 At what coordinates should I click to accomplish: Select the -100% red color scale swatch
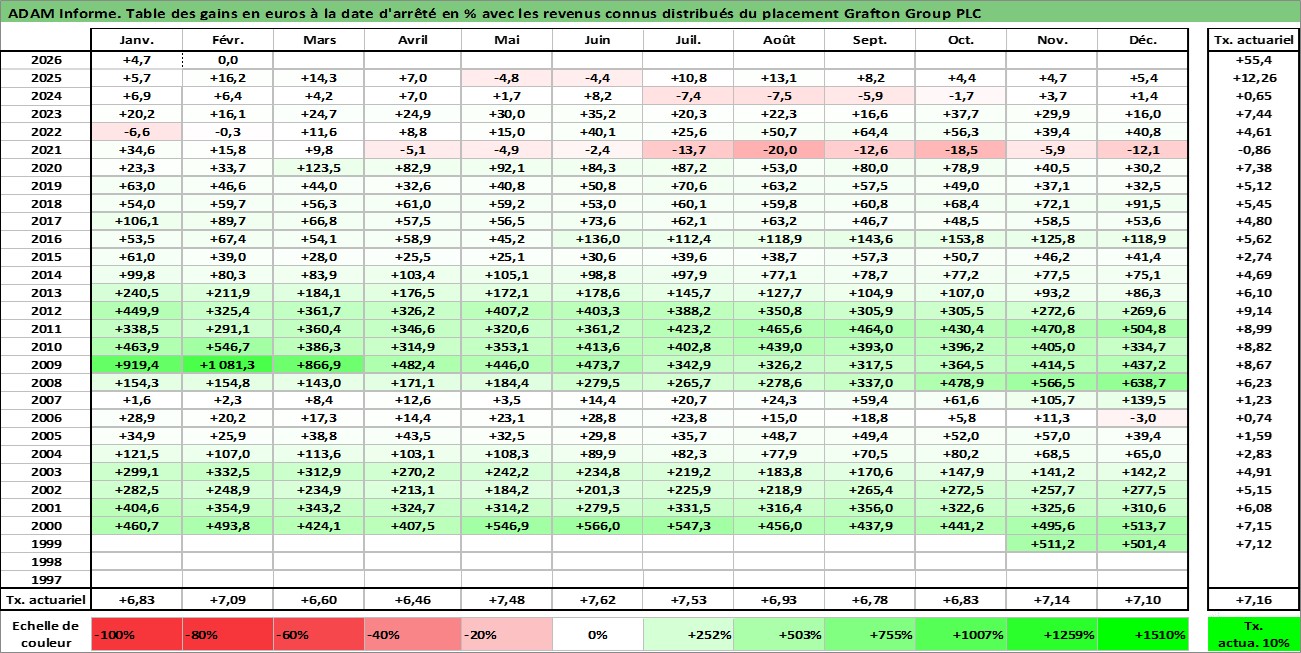point(136,634)
